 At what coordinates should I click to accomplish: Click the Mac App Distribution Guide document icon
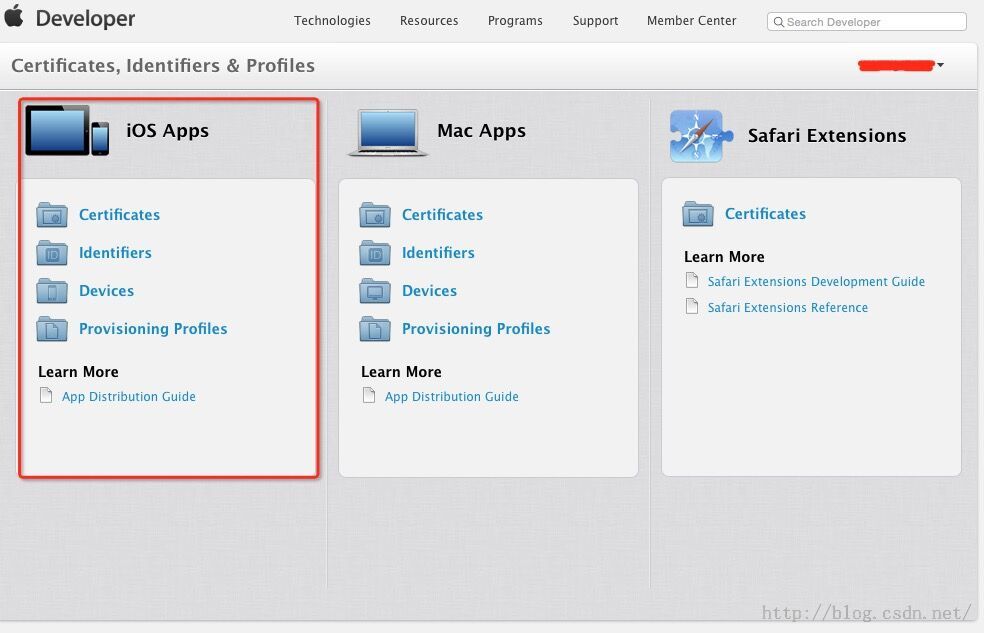369,395
